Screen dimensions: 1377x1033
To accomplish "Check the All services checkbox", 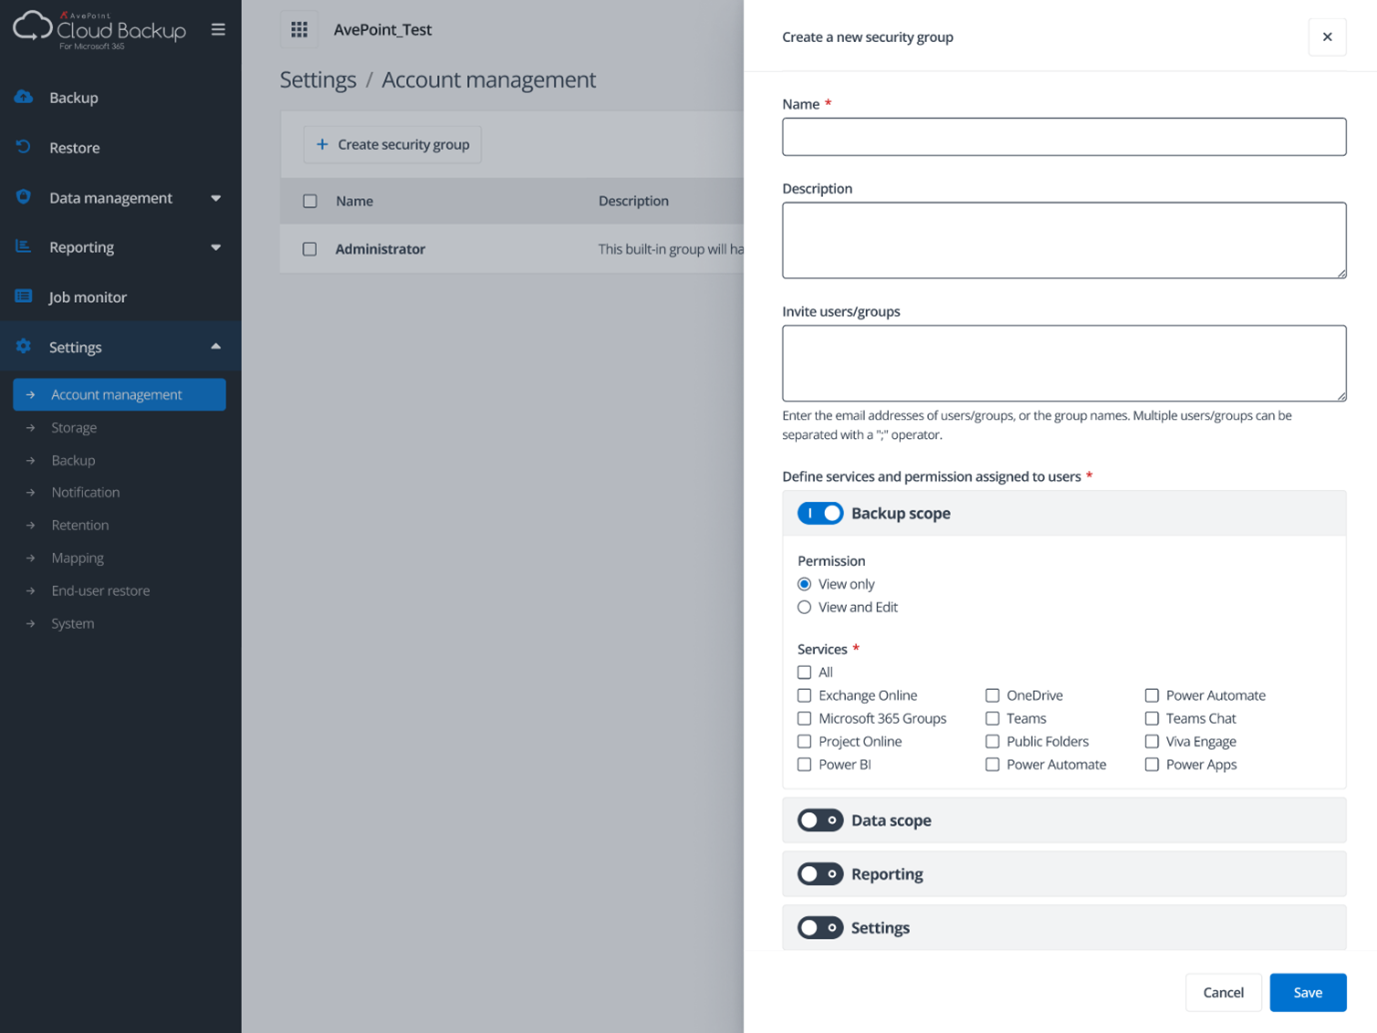I will (804, 672).
